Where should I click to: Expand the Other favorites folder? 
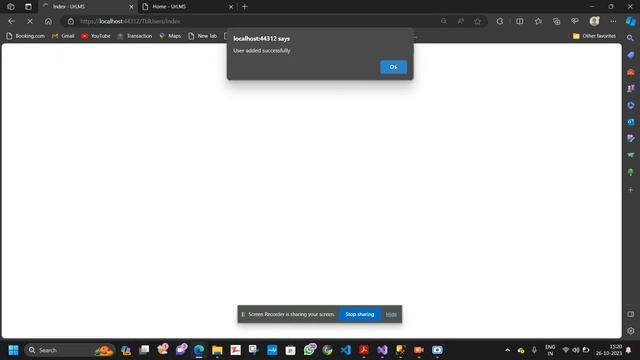pos(594,36)
